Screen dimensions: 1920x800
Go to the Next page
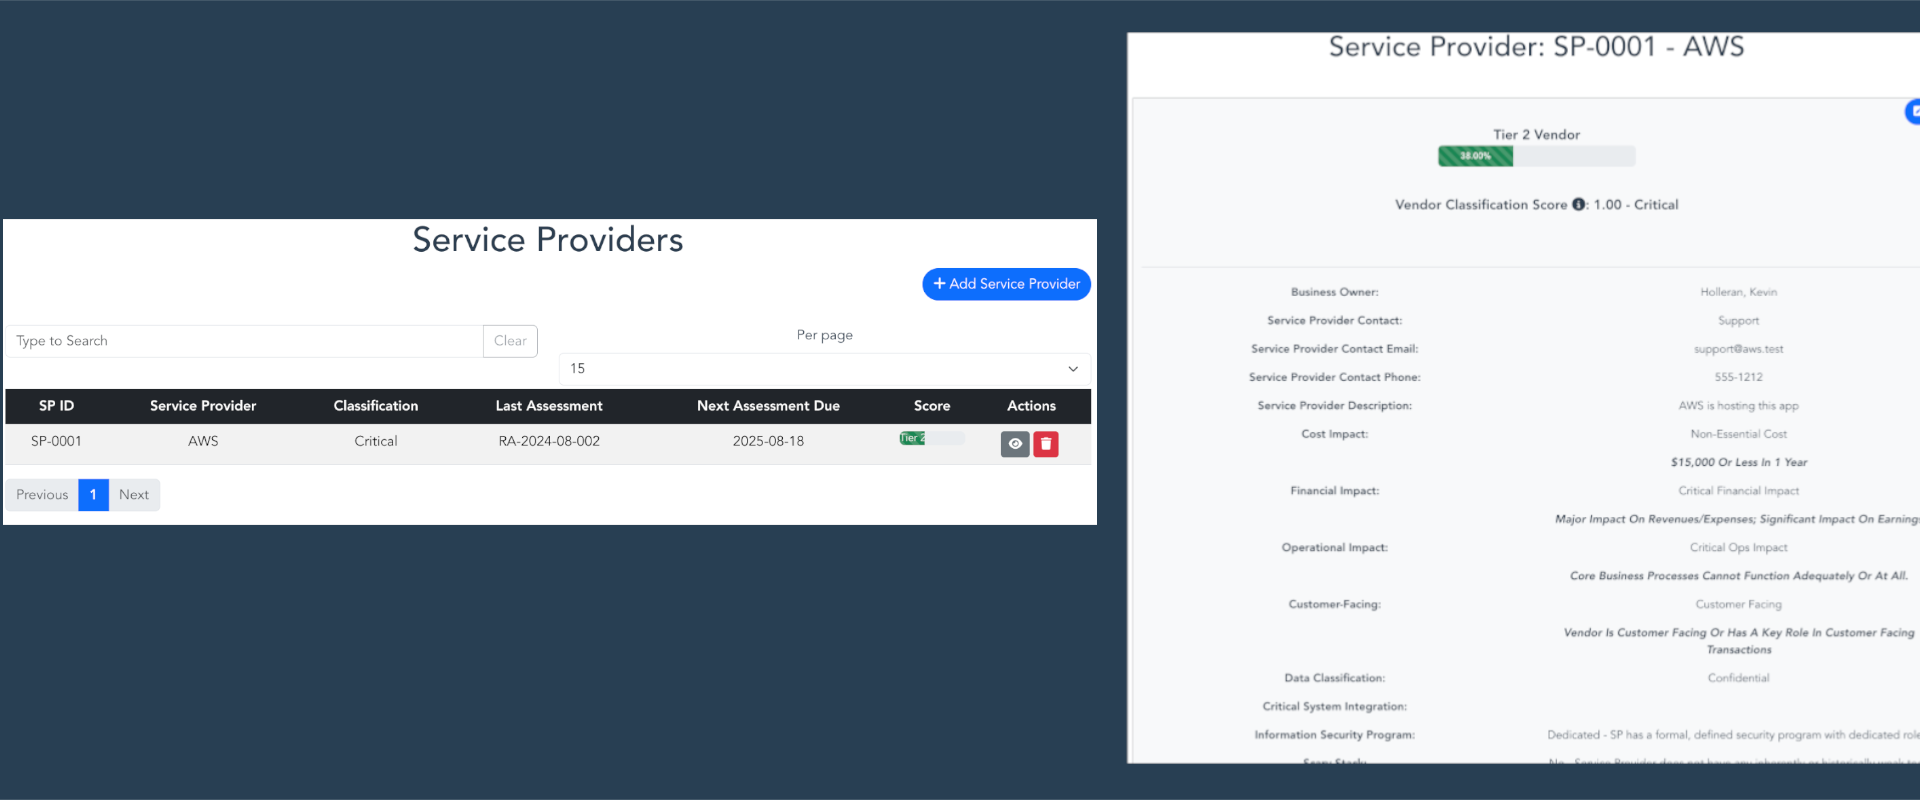coord(134,495)
